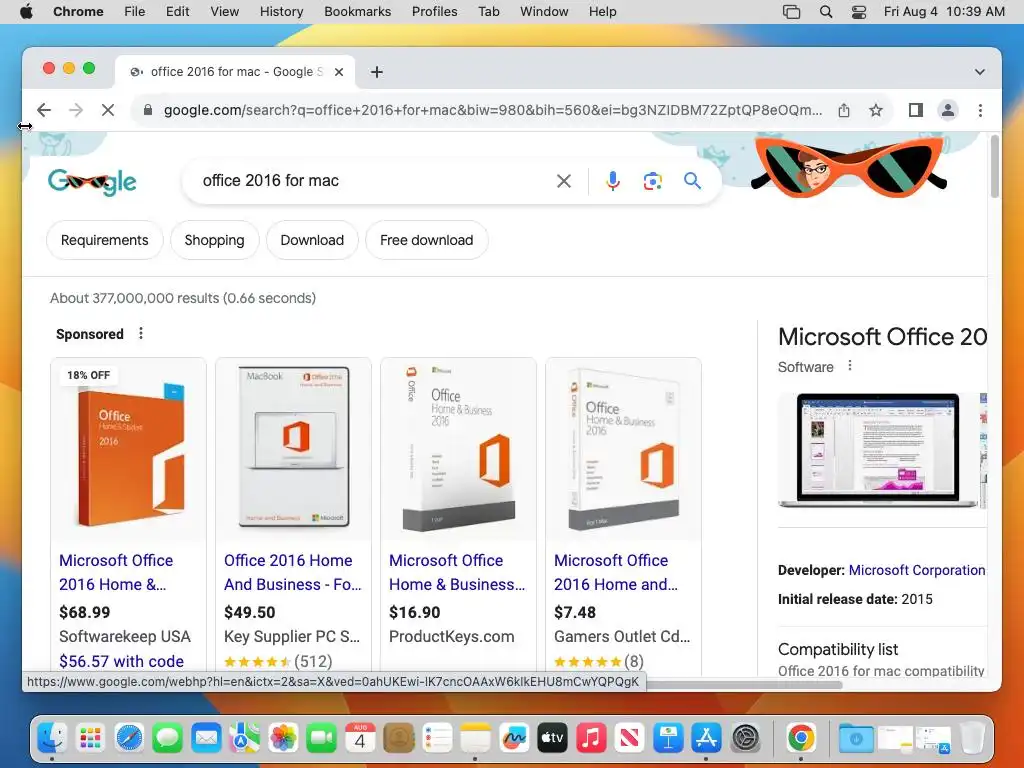Viewport: 1024px width, 768px height.
Task: Open Mail from the Dock
Action: coord(206,738)
